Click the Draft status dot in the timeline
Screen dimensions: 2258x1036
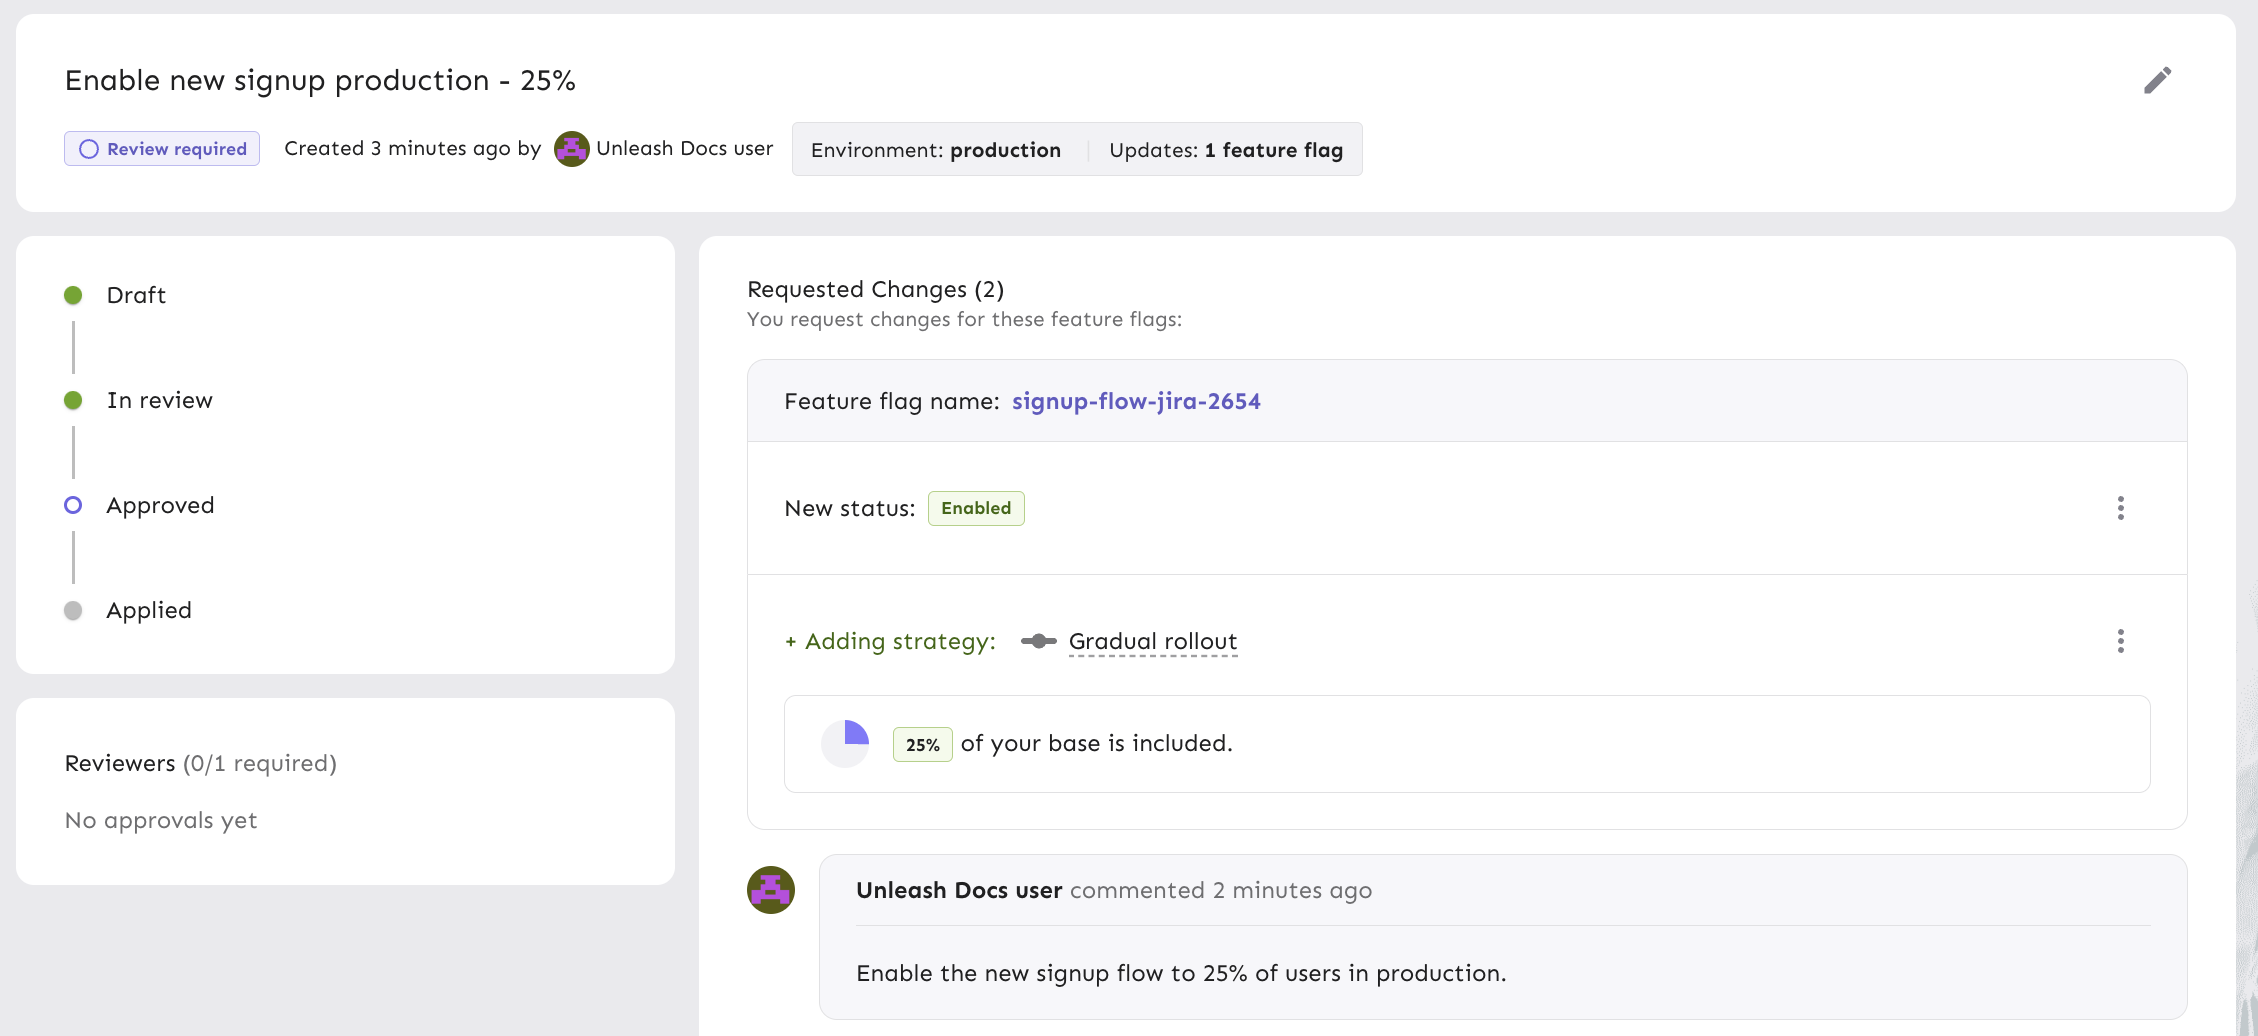point(72,294)
